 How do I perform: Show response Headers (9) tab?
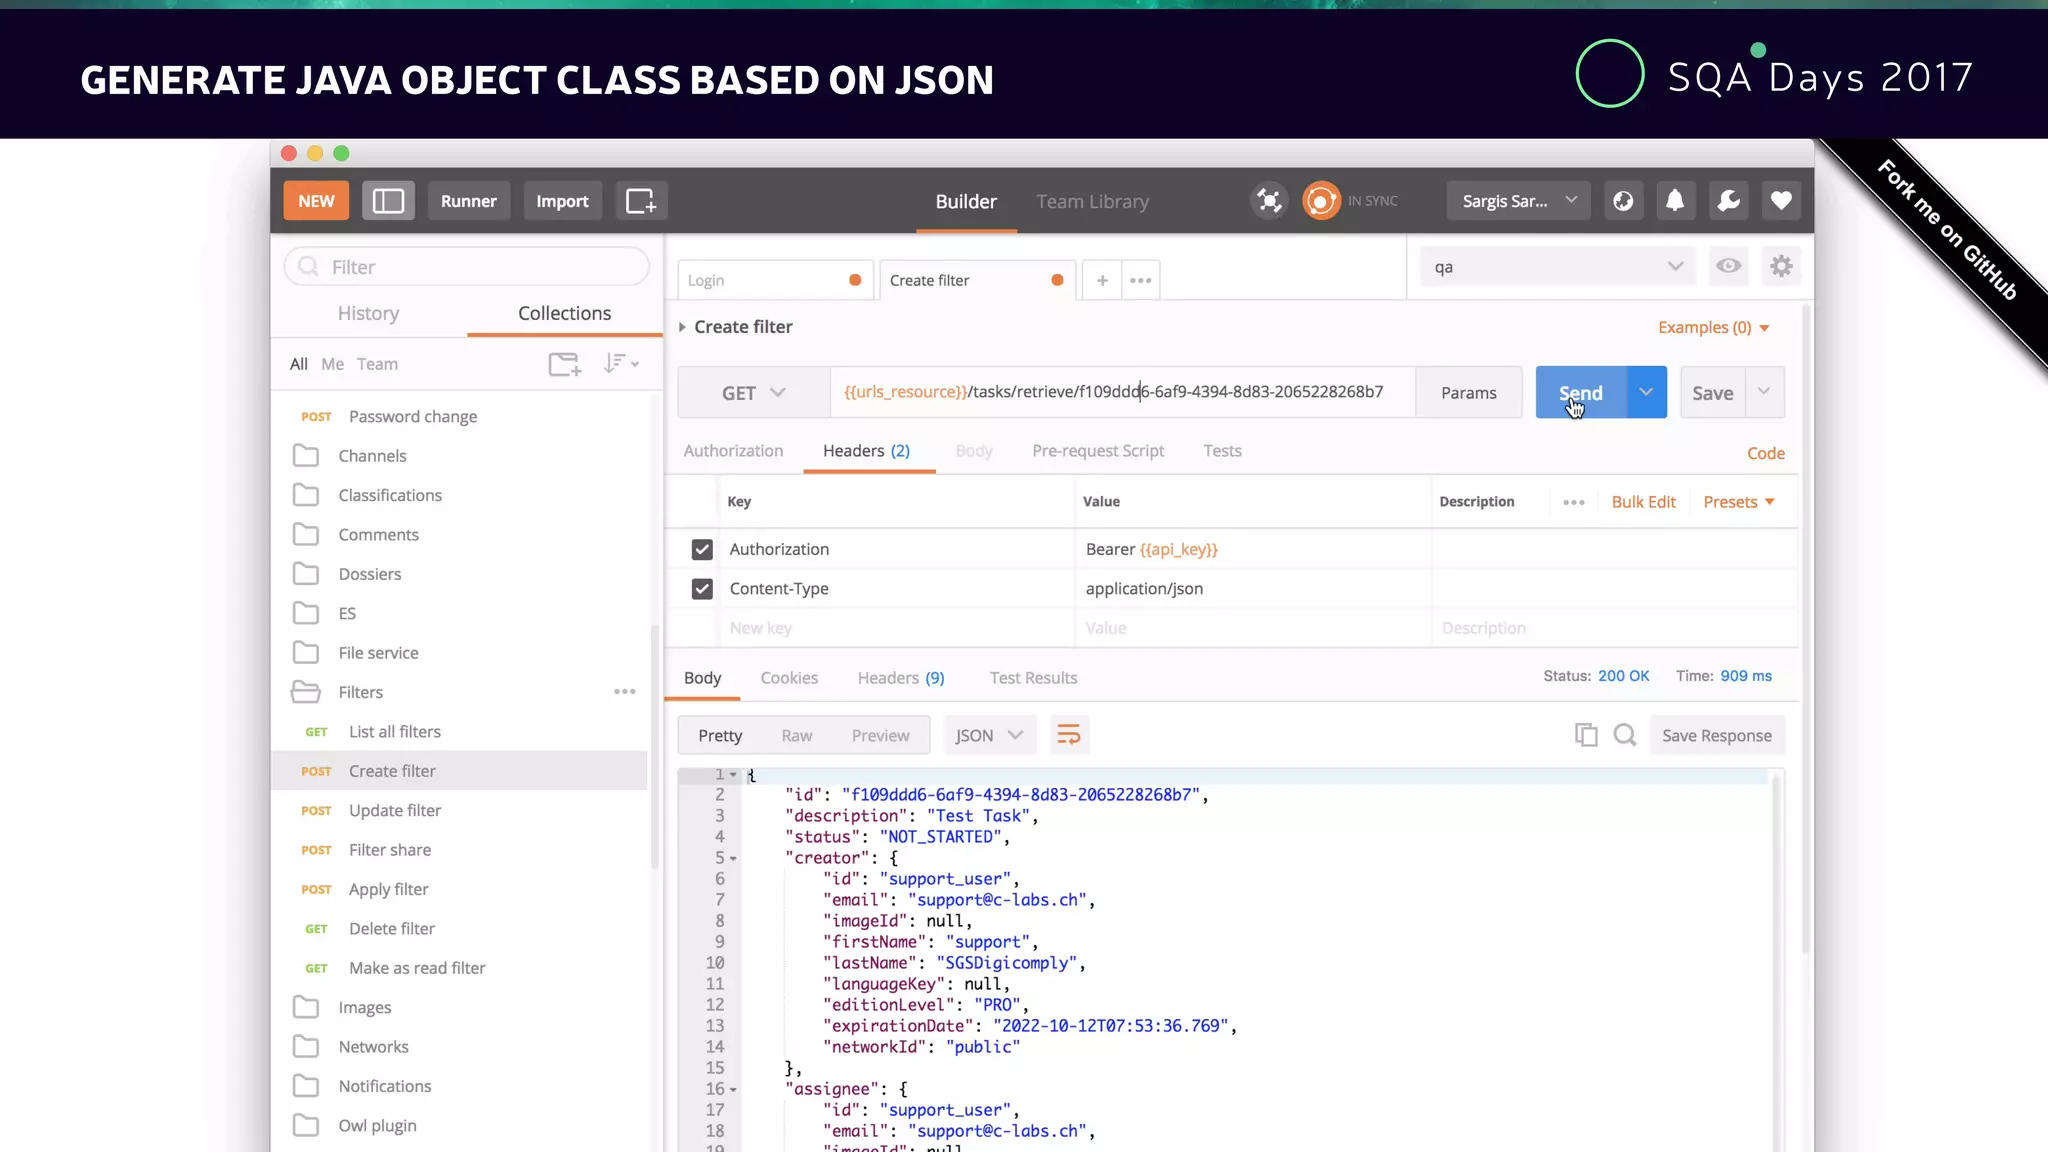[900, 678]
